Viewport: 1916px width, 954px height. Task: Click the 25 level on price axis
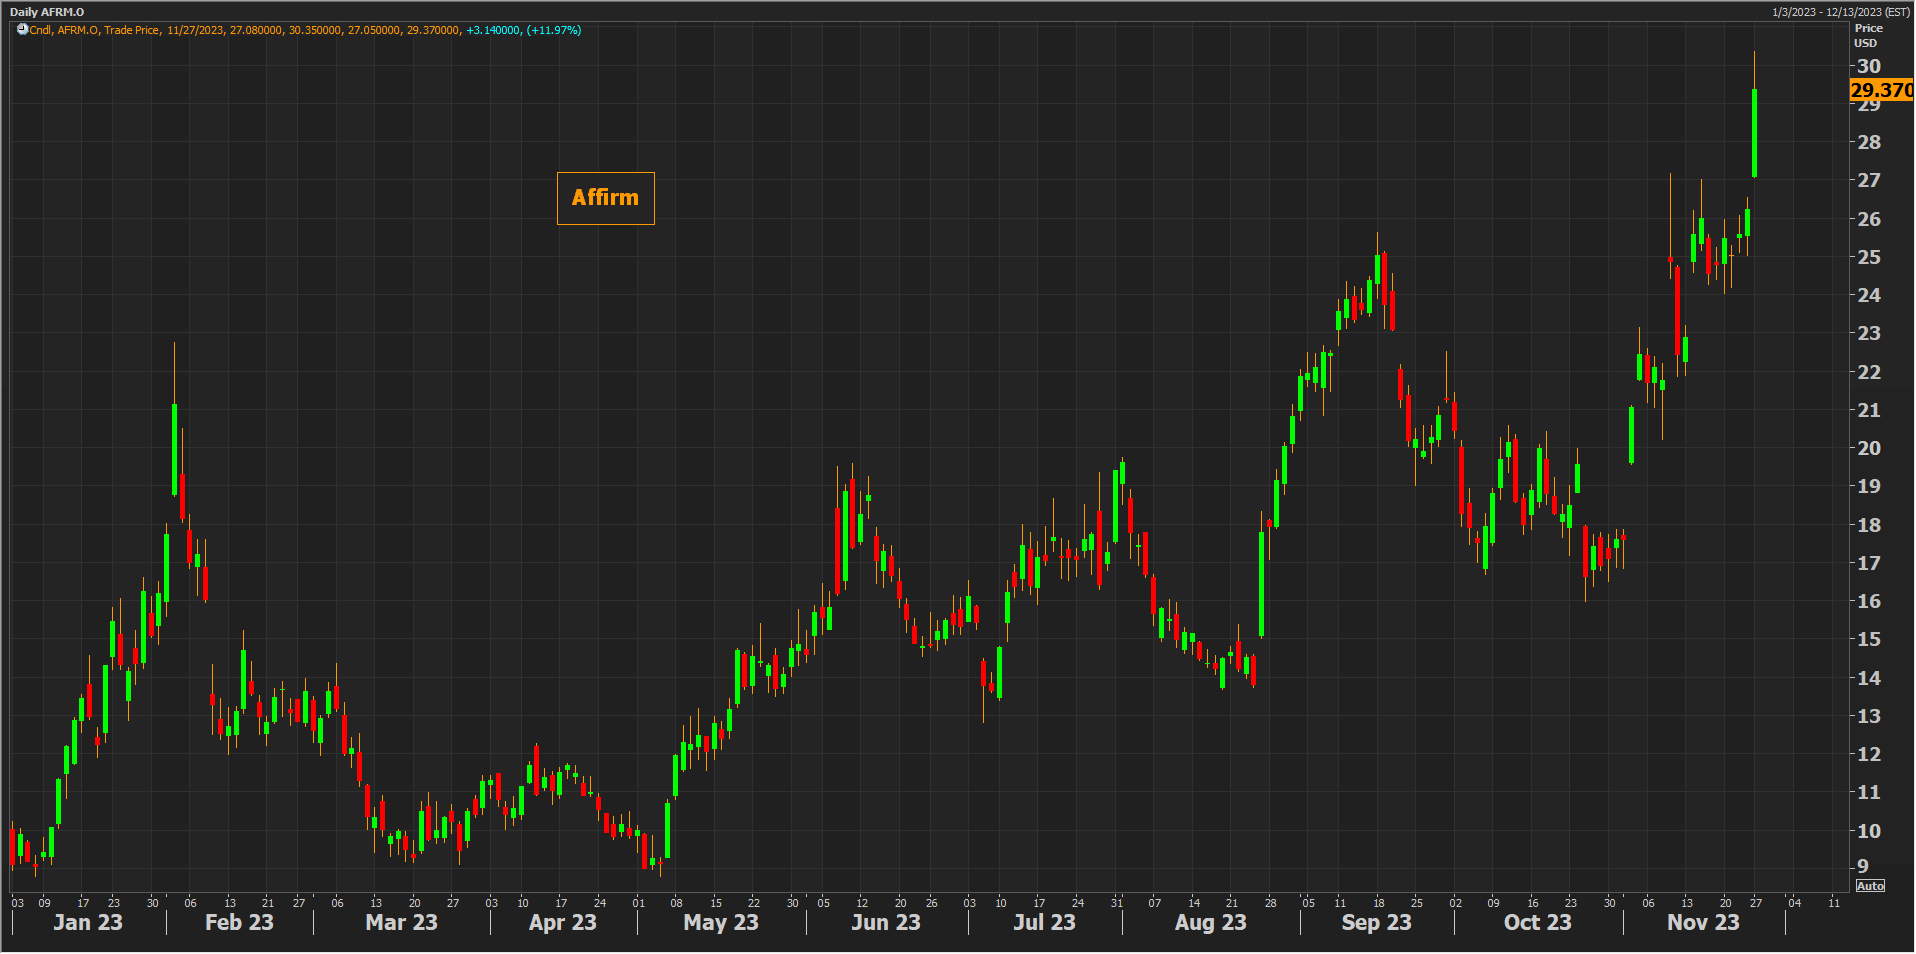(1868, 257)
